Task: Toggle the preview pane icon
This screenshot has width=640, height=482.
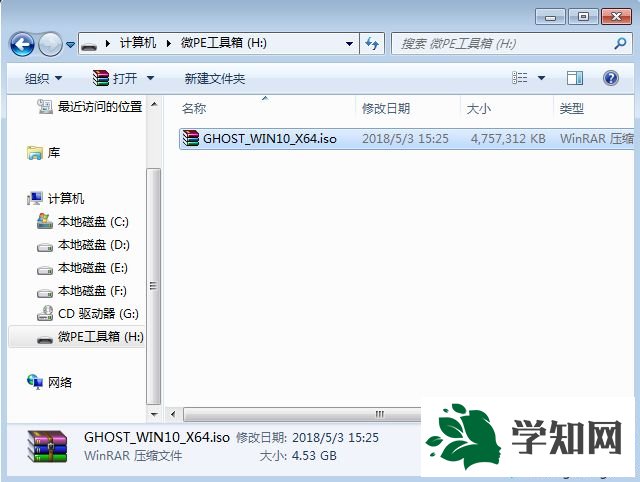Action: pyautogui.click(x=575, y=78)
